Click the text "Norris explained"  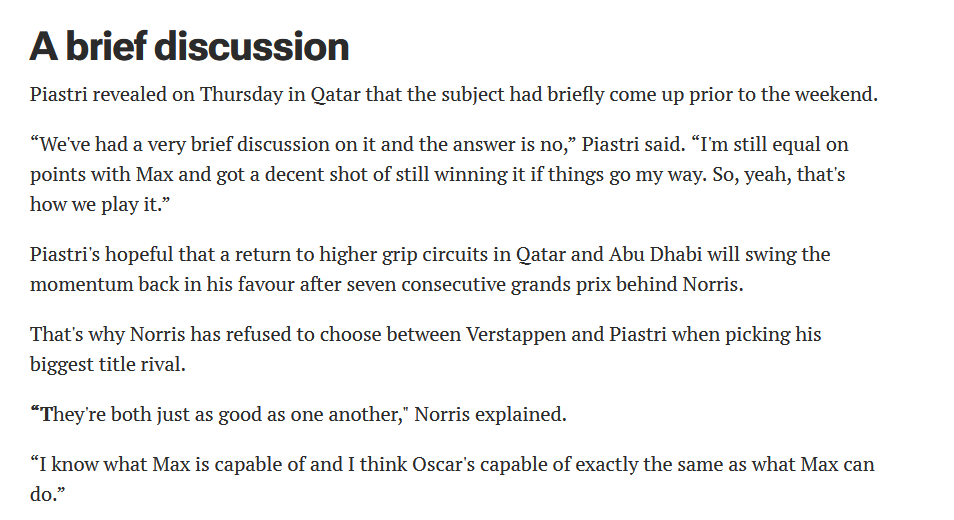[x=497, y=414]
